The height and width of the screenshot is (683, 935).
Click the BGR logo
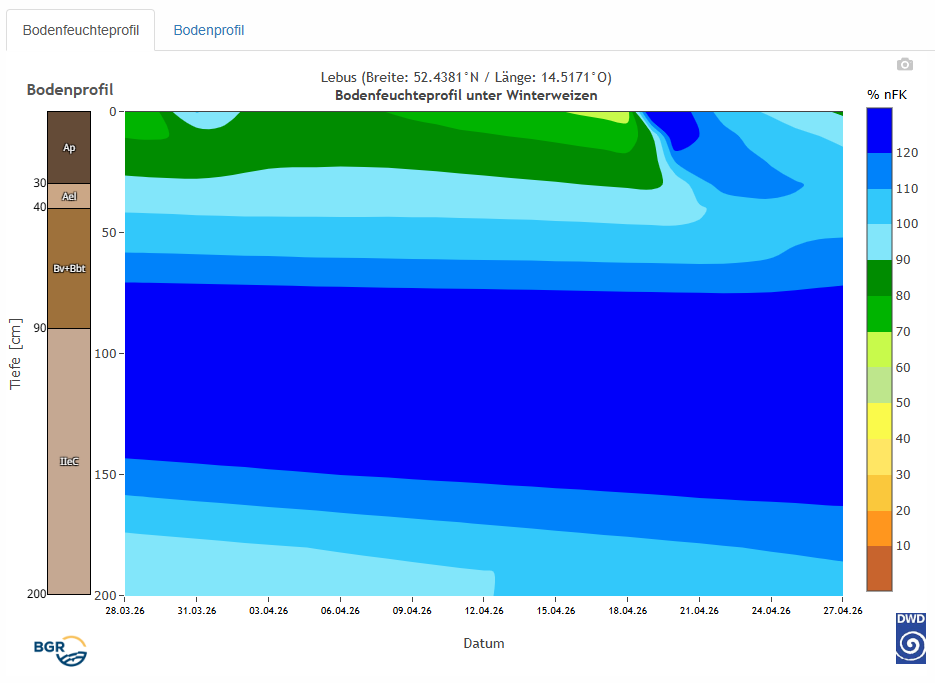click(60, 651)
